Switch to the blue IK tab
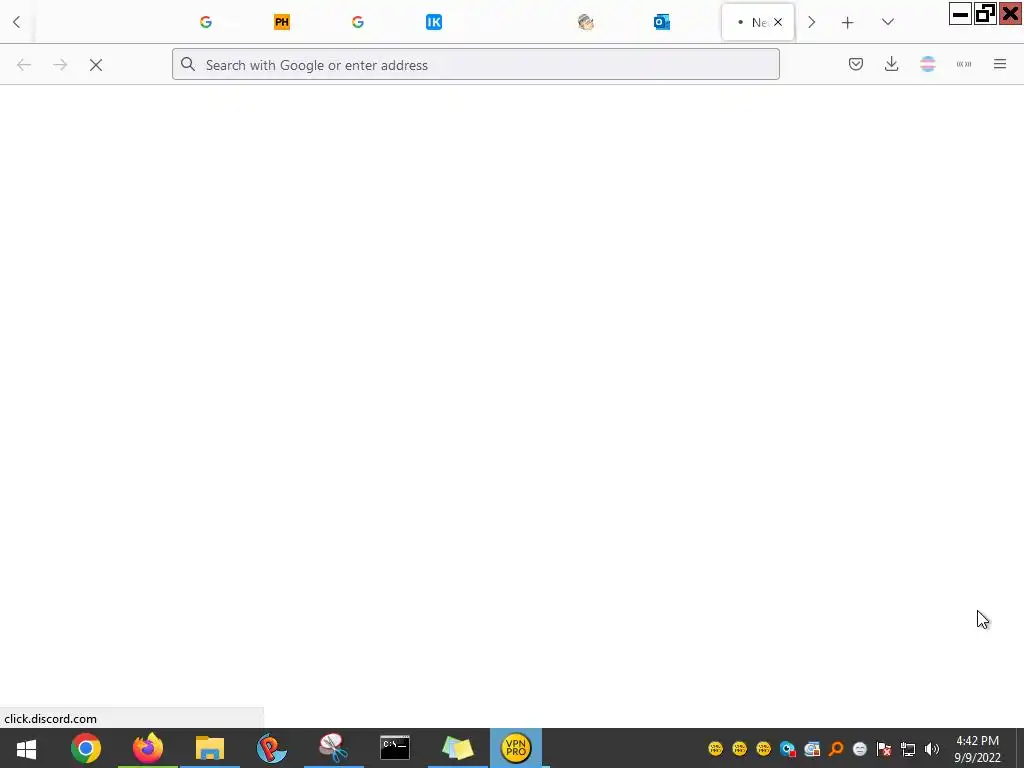 pos(434,22)
